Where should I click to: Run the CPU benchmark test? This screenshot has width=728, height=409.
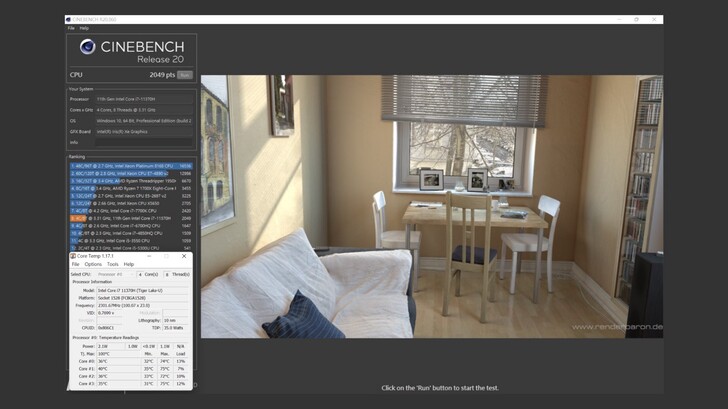[185, 75]
